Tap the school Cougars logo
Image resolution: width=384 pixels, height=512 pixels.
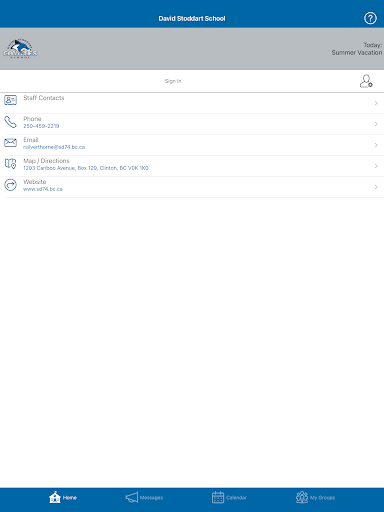click(20, 49)
